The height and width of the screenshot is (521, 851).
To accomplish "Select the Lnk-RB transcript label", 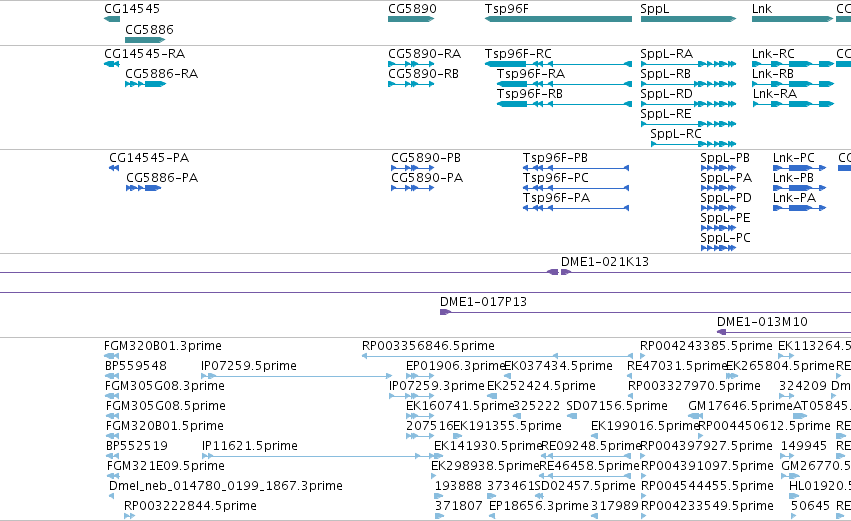I will [773, 74].
